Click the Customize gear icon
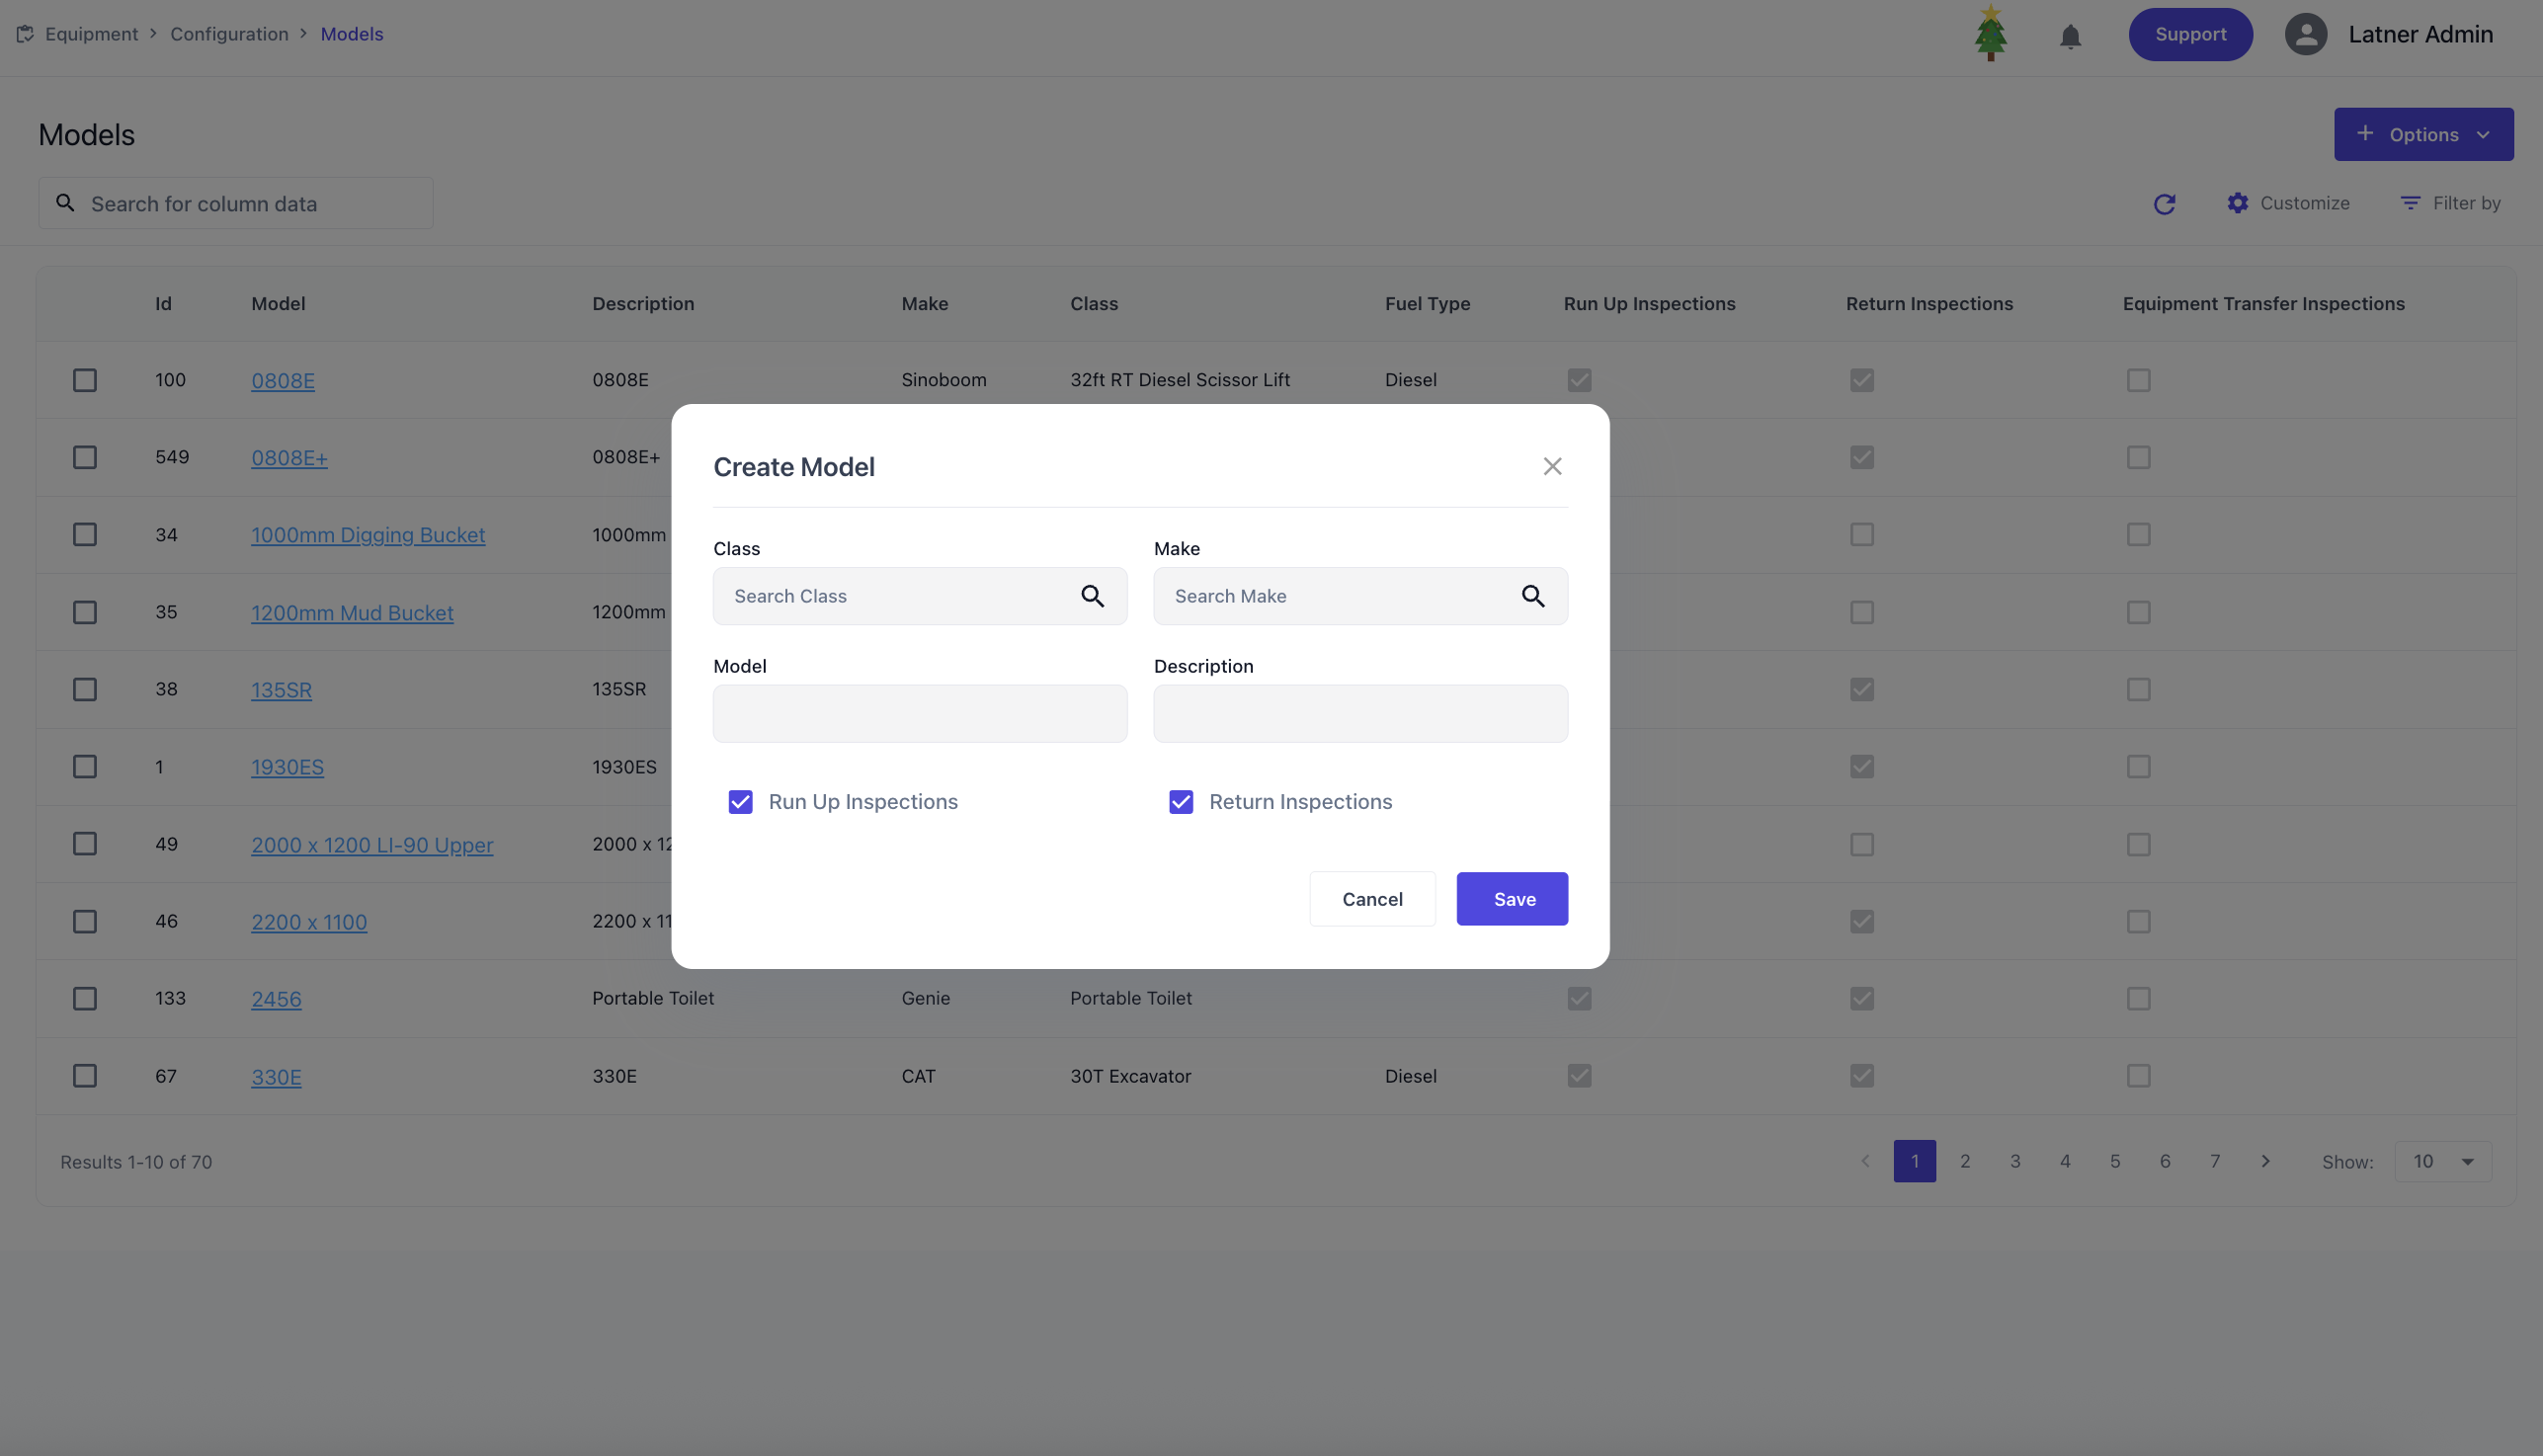Viewport: 2543px width, 1456px height. click(x=2238, y=203)
